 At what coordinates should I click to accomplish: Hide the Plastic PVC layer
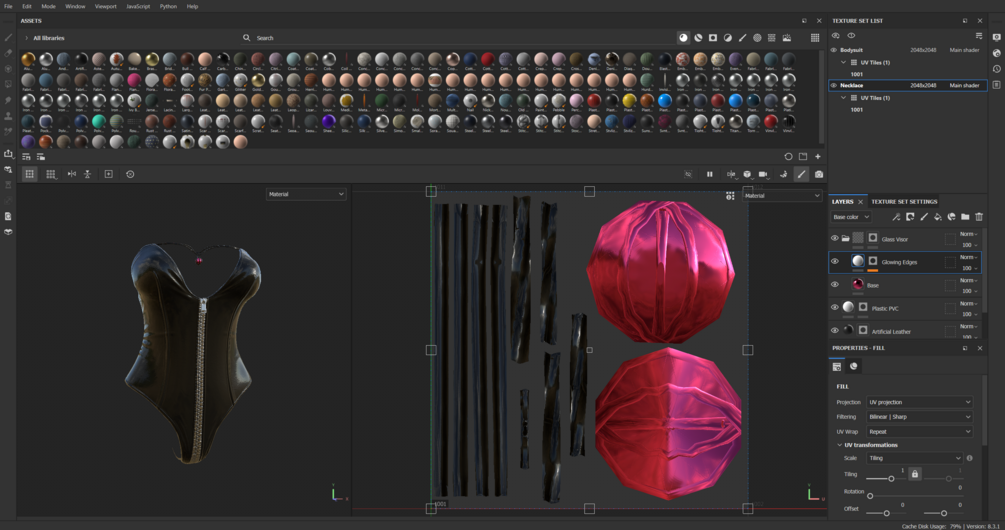click(x=835, y=308)
